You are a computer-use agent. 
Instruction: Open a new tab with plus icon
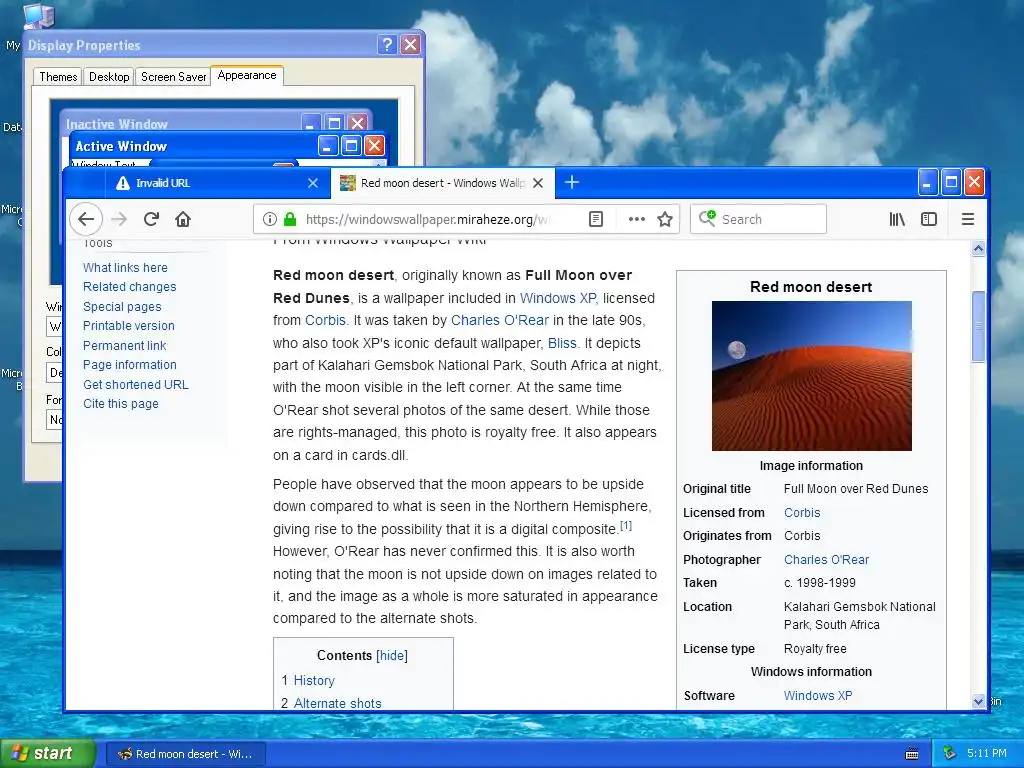pyautogui.click(x=571, y=182)
